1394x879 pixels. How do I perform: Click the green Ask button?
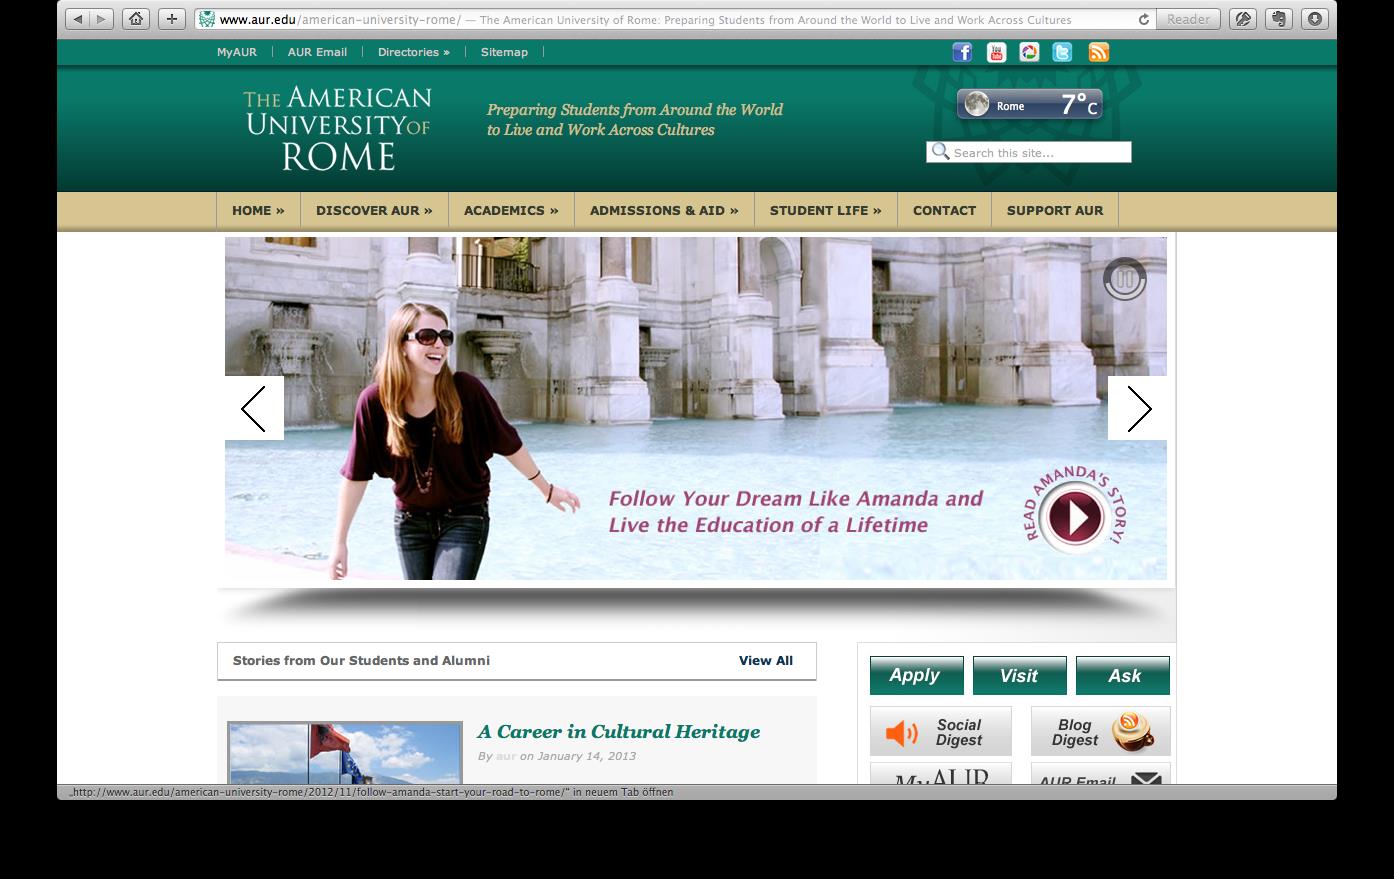[x=1123, y=675]
